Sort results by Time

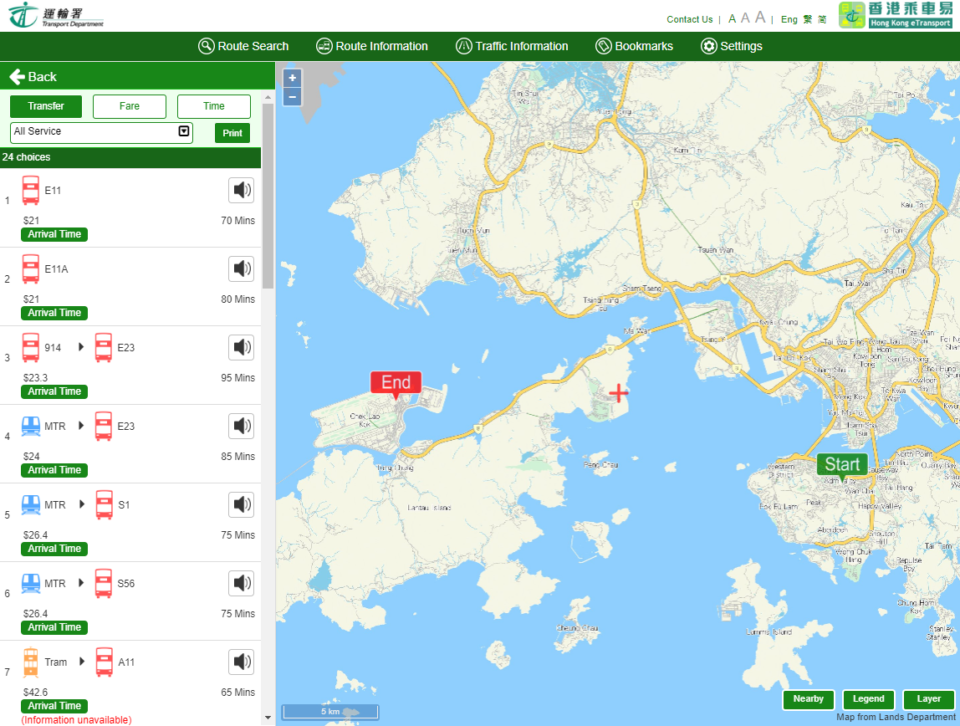tap(214, 106)
